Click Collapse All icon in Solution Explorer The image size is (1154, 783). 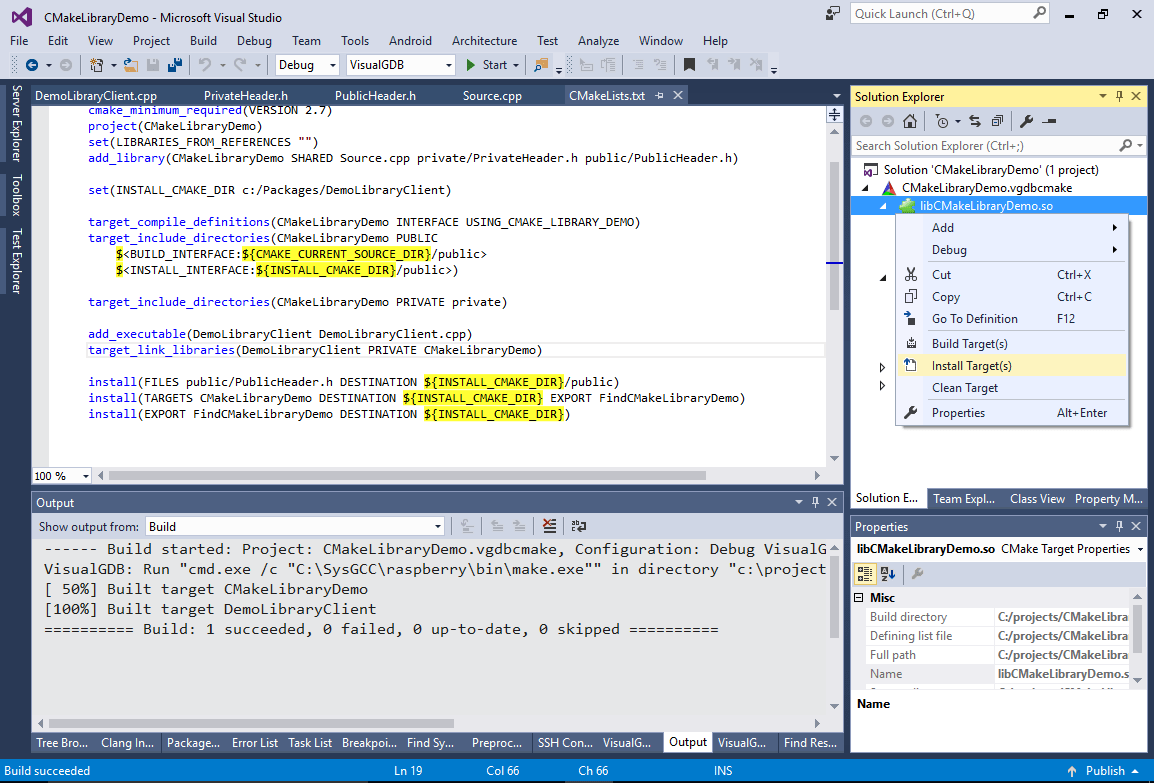997,121
